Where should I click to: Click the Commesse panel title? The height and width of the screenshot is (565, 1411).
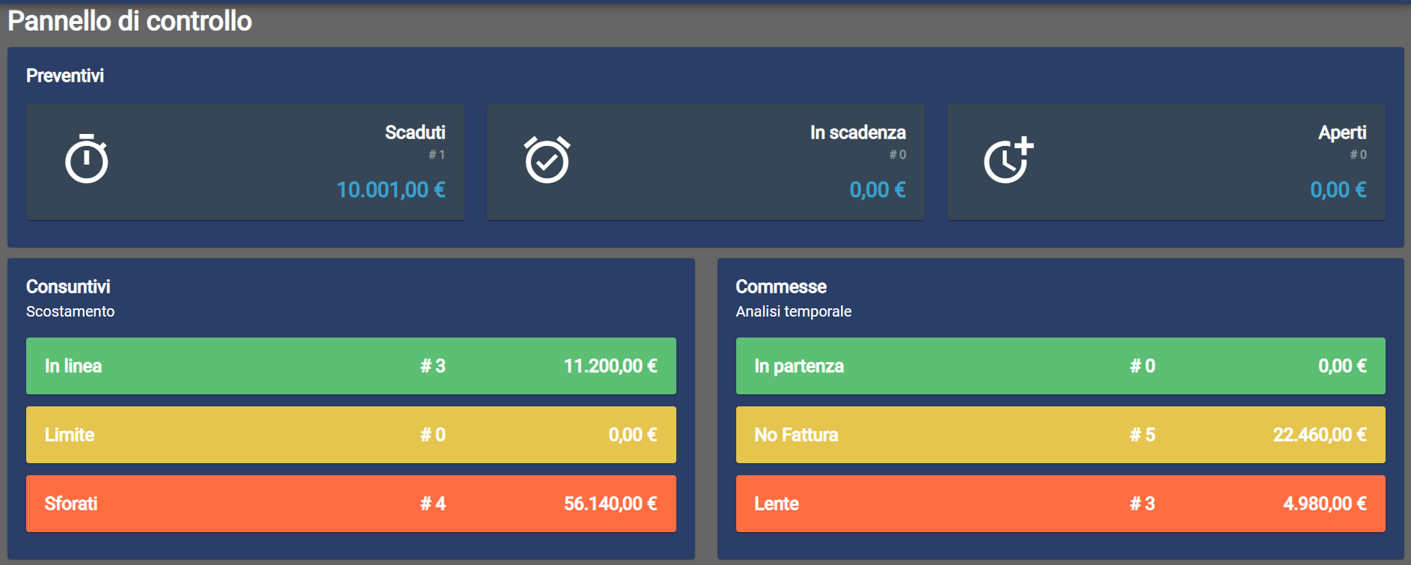(x=781, y=287)
